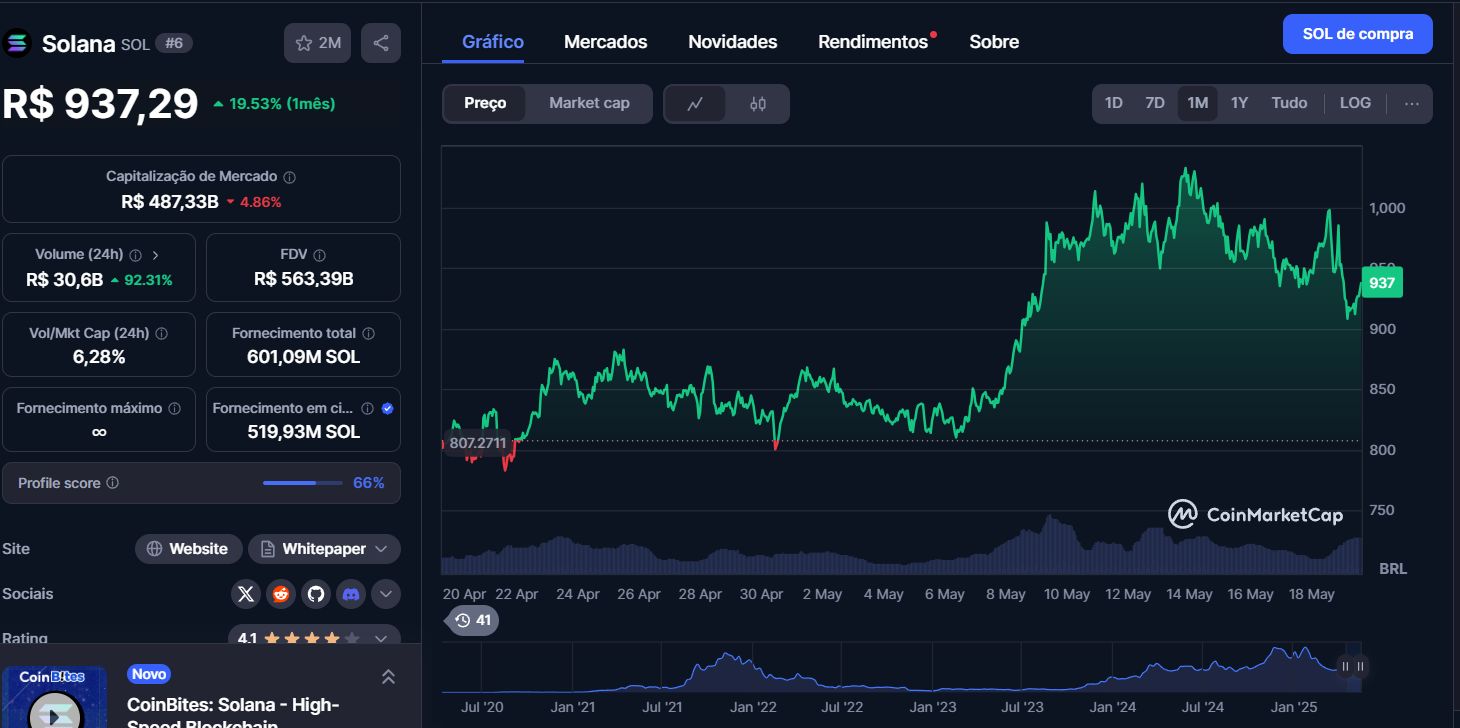Open Solana's Reddit social link

pos(281,594)
